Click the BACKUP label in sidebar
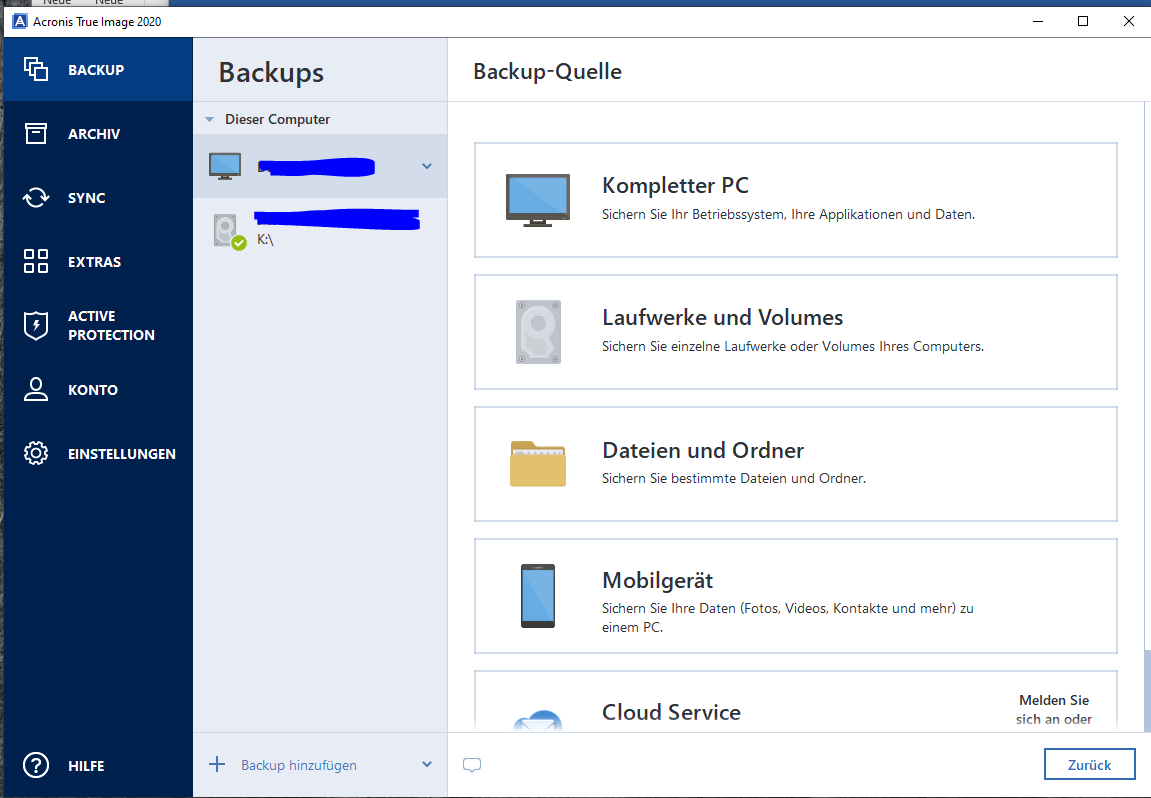The image size is (1151, 798). click(x=96, y=70)
